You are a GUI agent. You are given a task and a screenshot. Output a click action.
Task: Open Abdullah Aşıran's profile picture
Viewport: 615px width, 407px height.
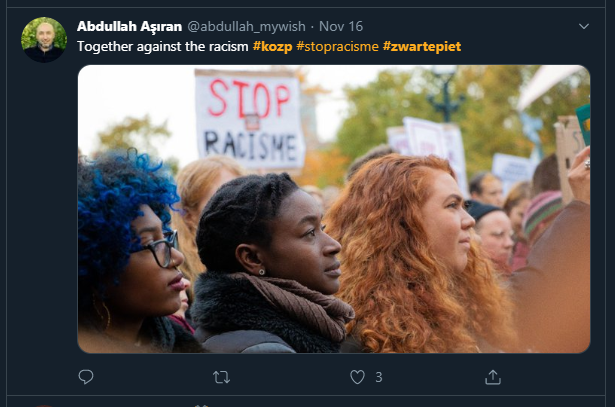pyautogui.click(x=44, y=40)
